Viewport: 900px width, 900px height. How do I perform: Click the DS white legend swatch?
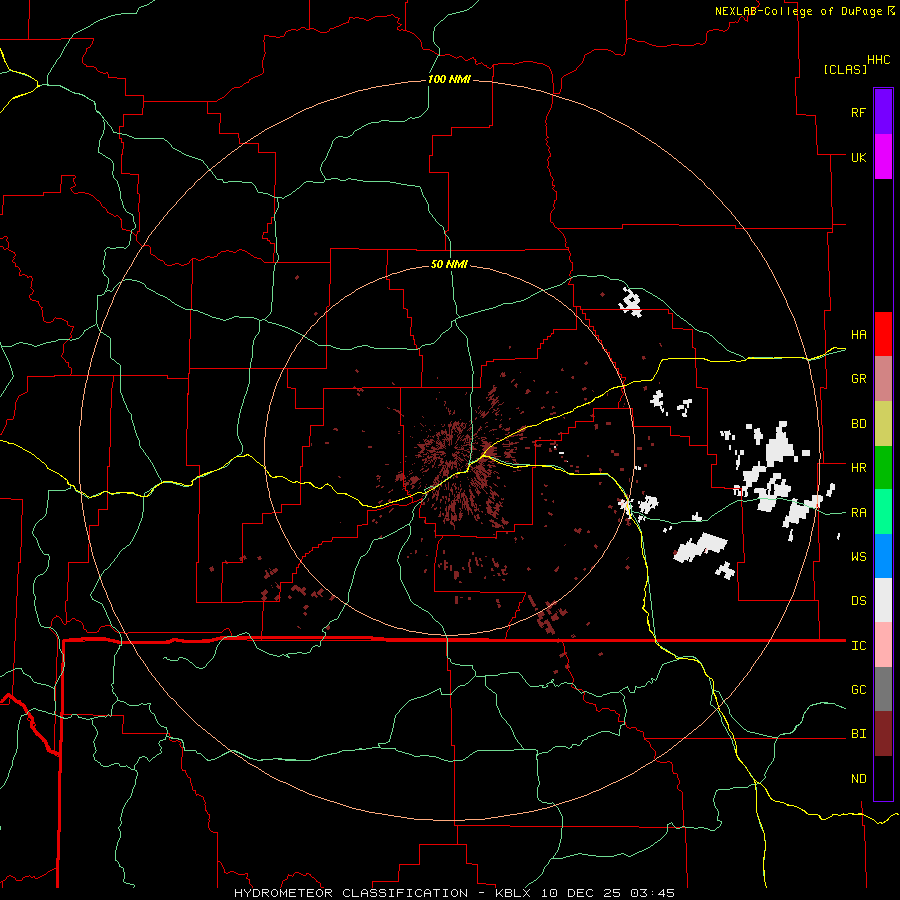tap(883, 600)
